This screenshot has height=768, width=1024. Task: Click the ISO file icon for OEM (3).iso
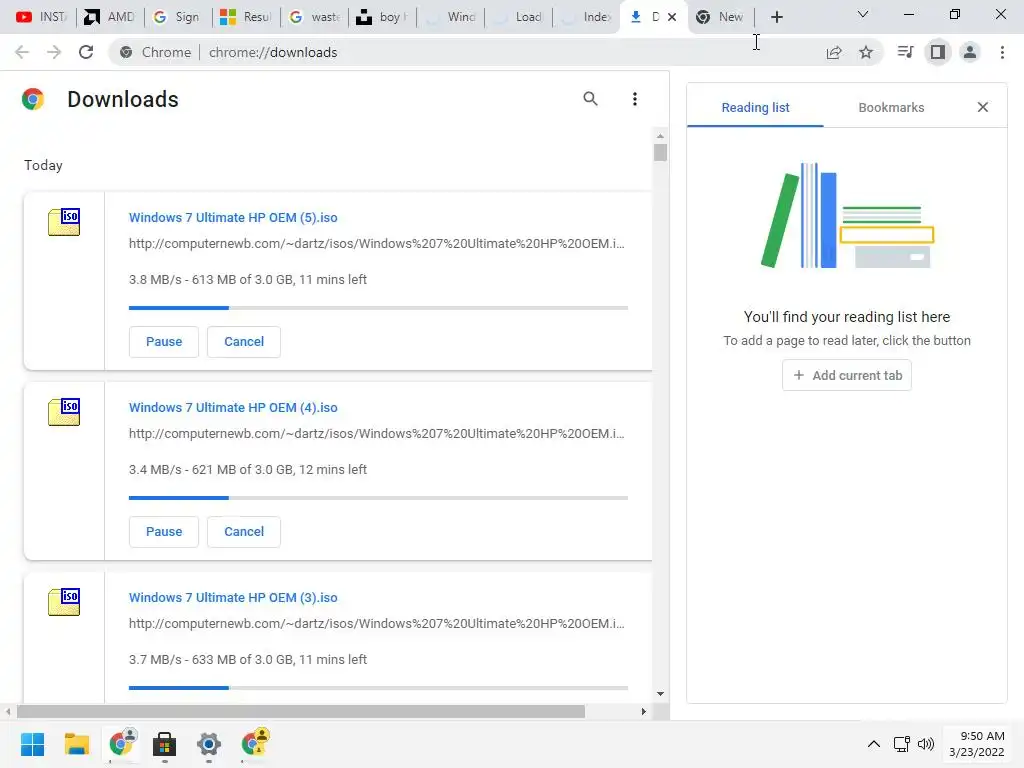coord(64,602)
